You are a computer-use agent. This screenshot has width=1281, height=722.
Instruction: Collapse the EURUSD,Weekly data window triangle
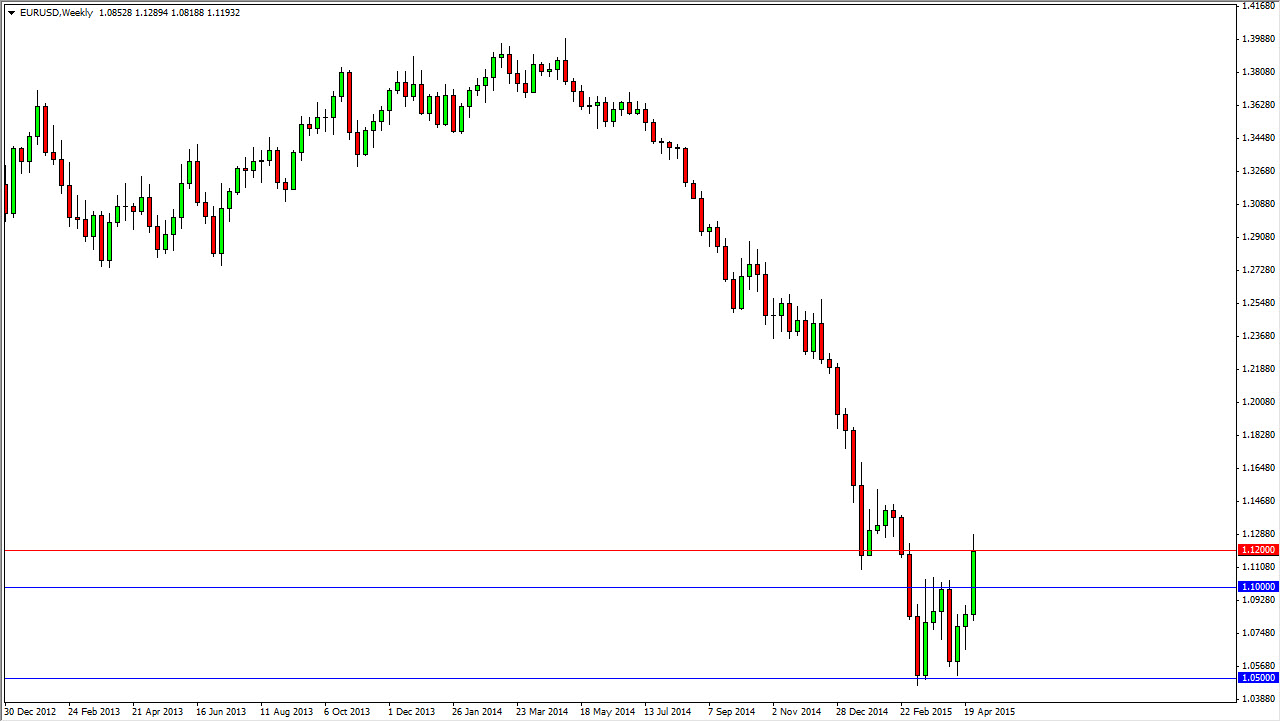pyautogui.click(x=12, y=14)
